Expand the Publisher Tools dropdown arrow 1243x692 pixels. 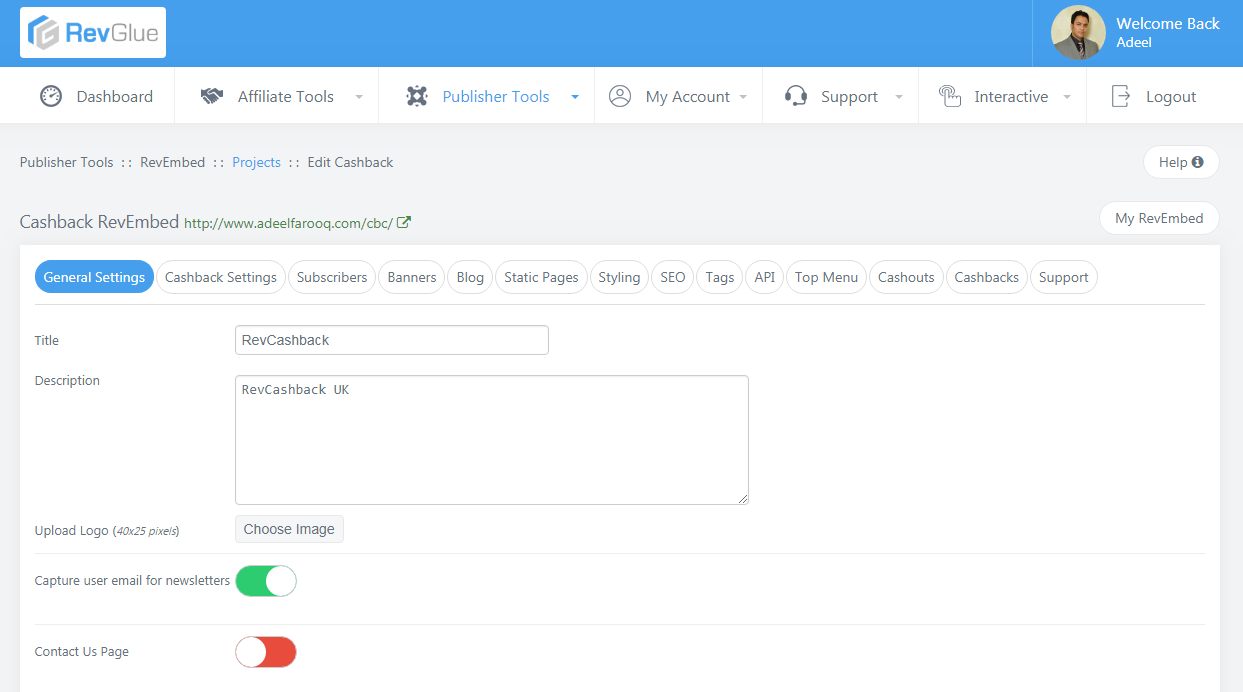[x=575, y=97]
